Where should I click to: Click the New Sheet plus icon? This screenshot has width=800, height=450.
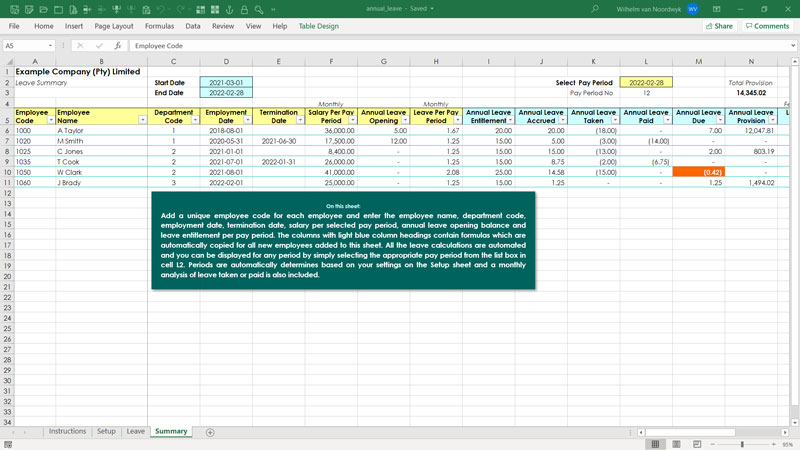pos(210,432)
